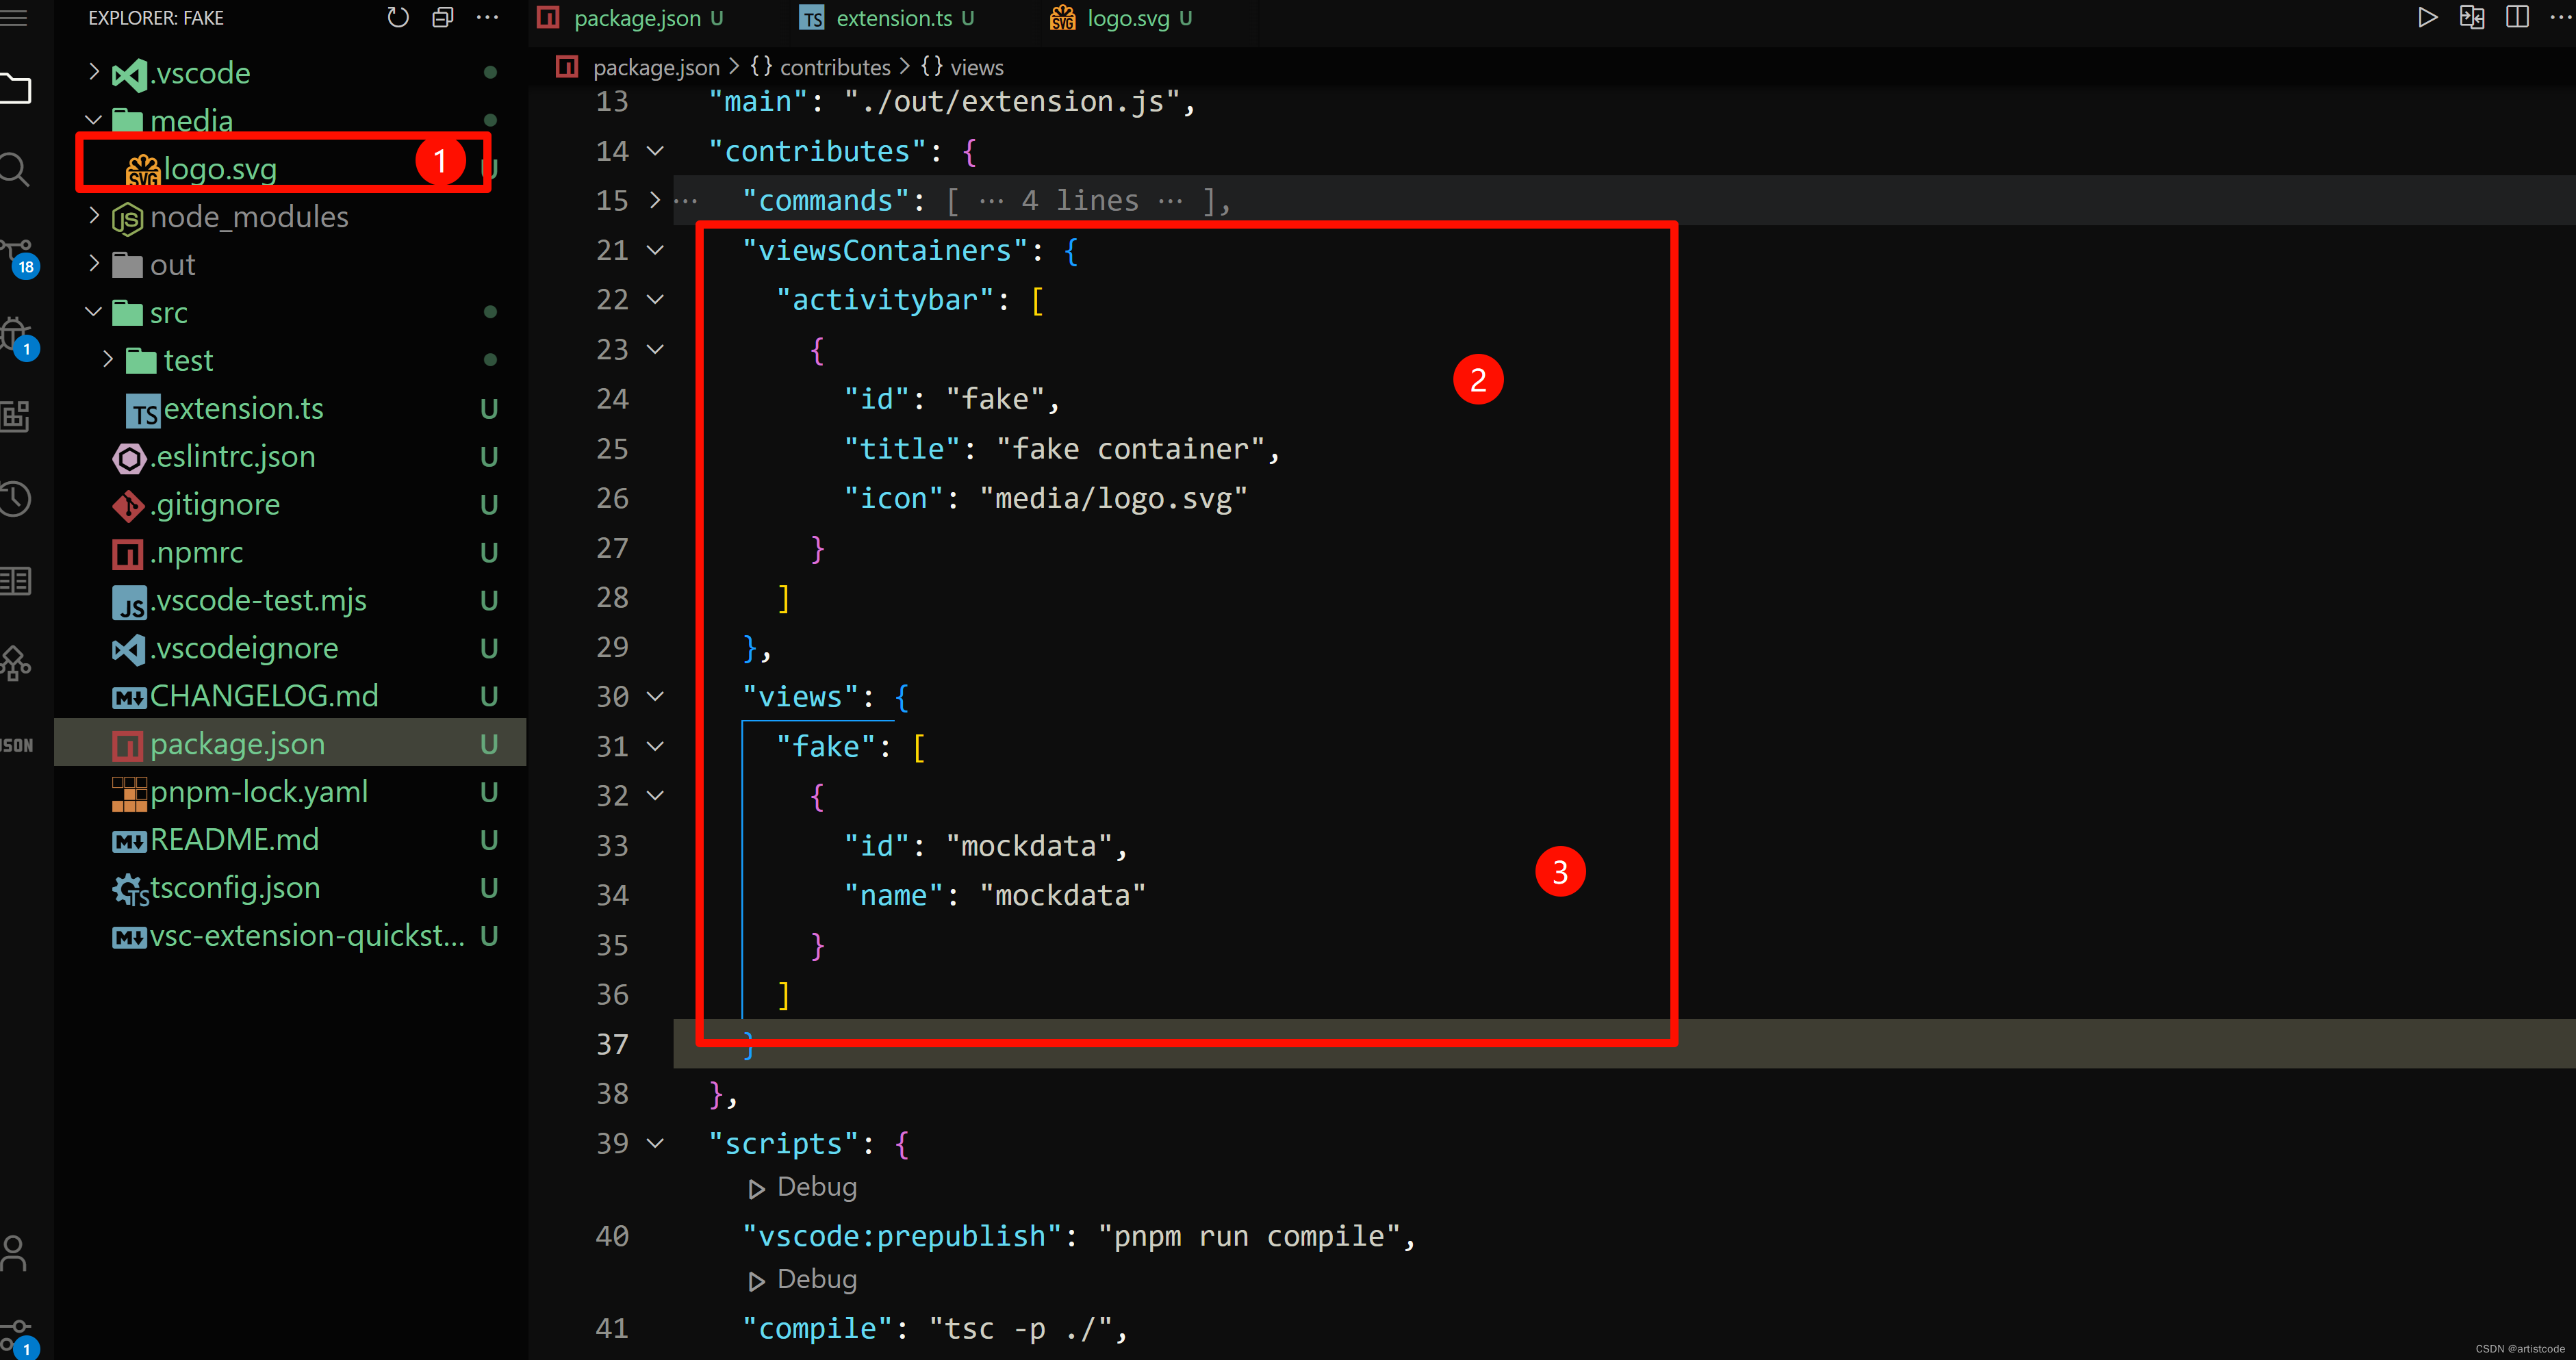Click contributes in the breadcrumb
Viewport: 2576px width, 1360px height.
tap(834, 67)
